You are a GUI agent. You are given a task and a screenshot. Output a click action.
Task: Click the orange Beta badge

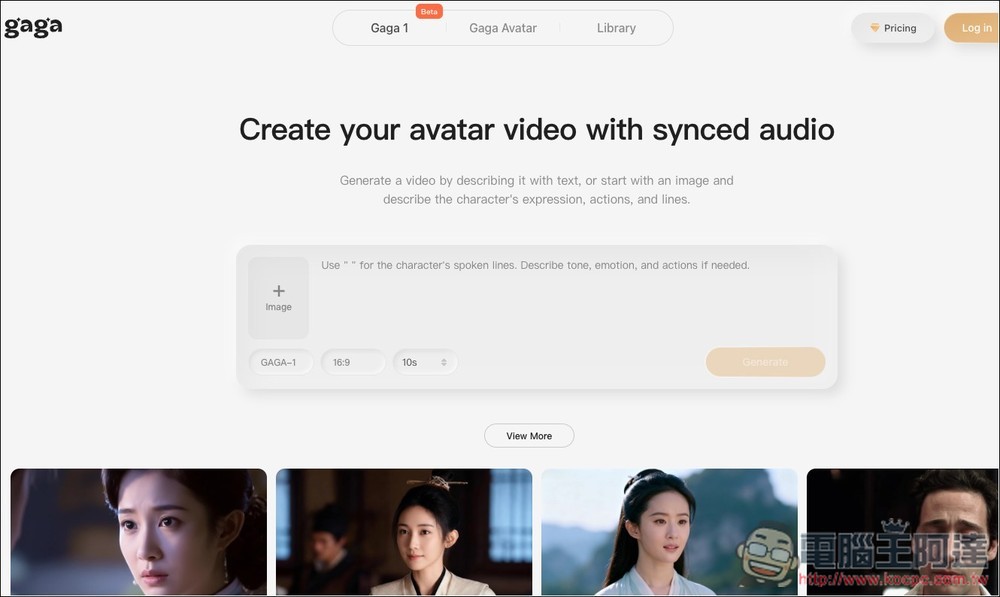point(429,12)
